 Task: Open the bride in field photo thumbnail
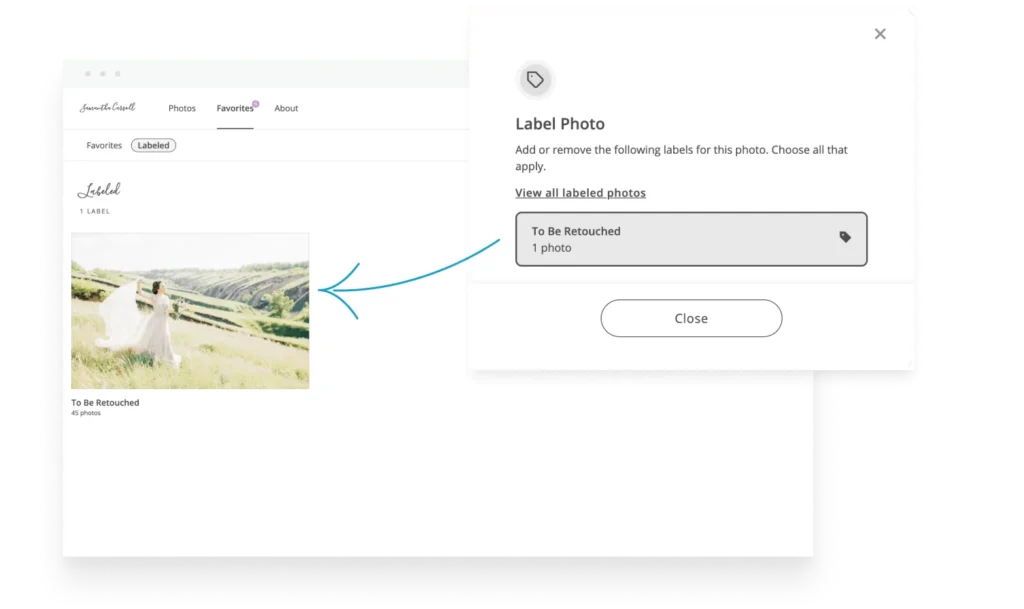[x=190, y=311]
